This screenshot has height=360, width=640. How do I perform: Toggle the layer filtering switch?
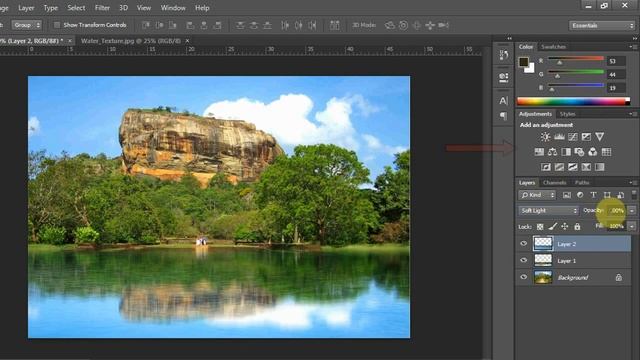tap(634, 194)
